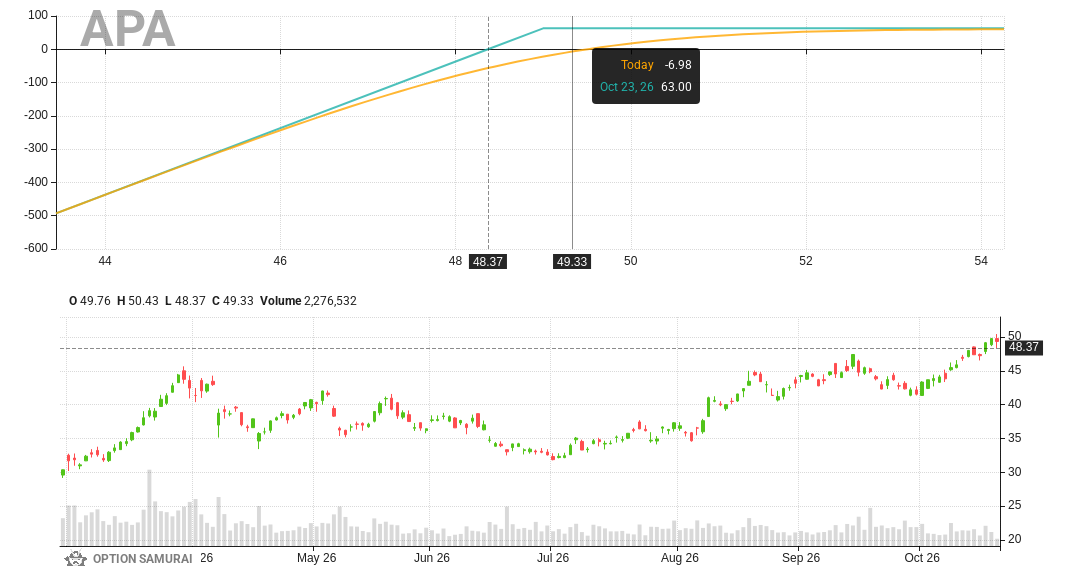Click the 'Jul 26' date axis label

point(552,558)
